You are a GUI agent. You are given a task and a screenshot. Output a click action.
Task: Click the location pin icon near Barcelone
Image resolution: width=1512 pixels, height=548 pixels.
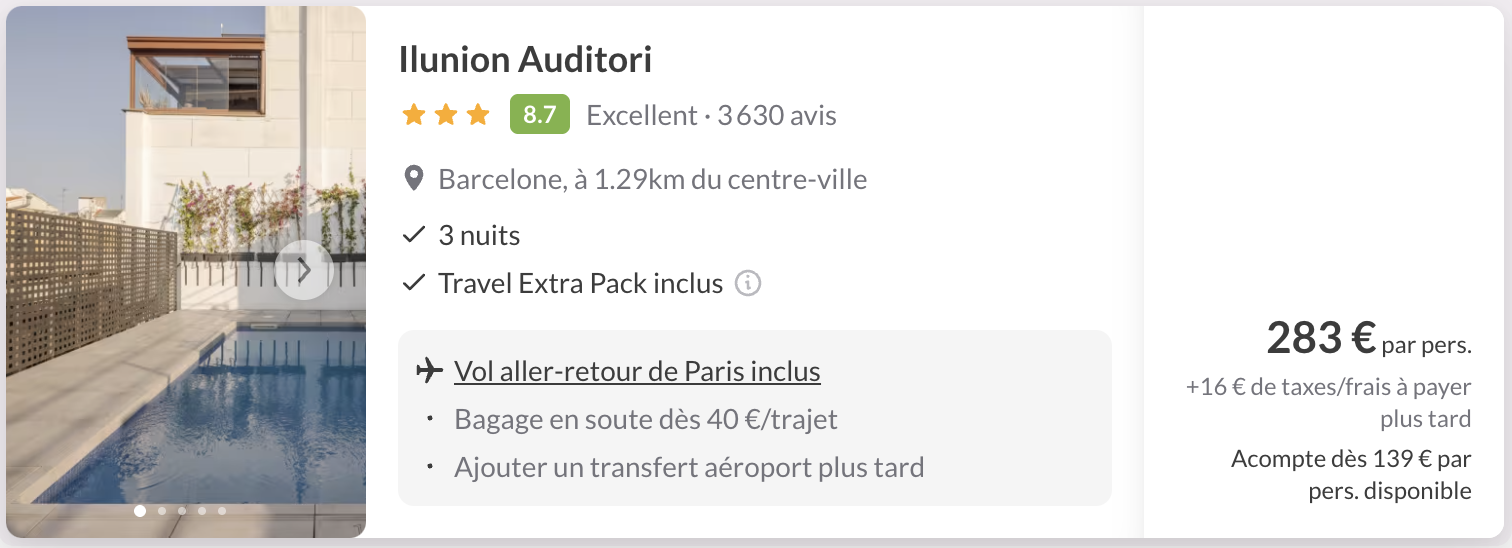point(413,180)
